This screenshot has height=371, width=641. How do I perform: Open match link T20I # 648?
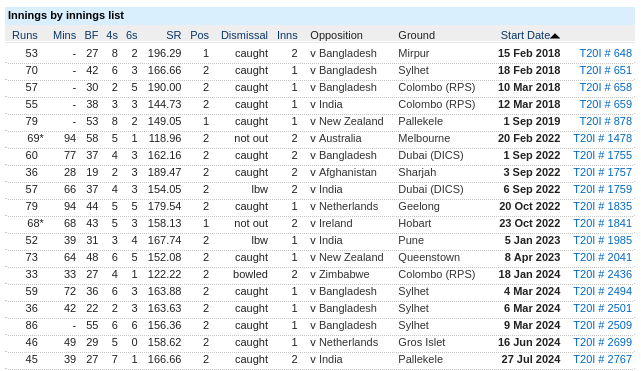tap(606, 53)
